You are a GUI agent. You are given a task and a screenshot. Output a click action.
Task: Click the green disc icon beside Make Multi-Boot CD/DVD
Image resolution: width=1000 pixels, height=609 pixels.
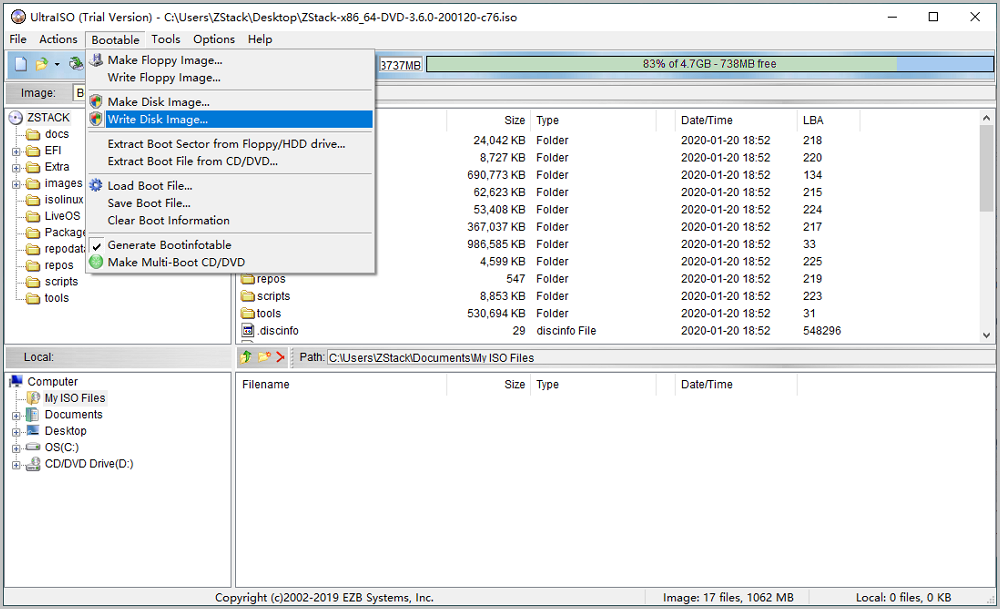(x=96, y=262)
